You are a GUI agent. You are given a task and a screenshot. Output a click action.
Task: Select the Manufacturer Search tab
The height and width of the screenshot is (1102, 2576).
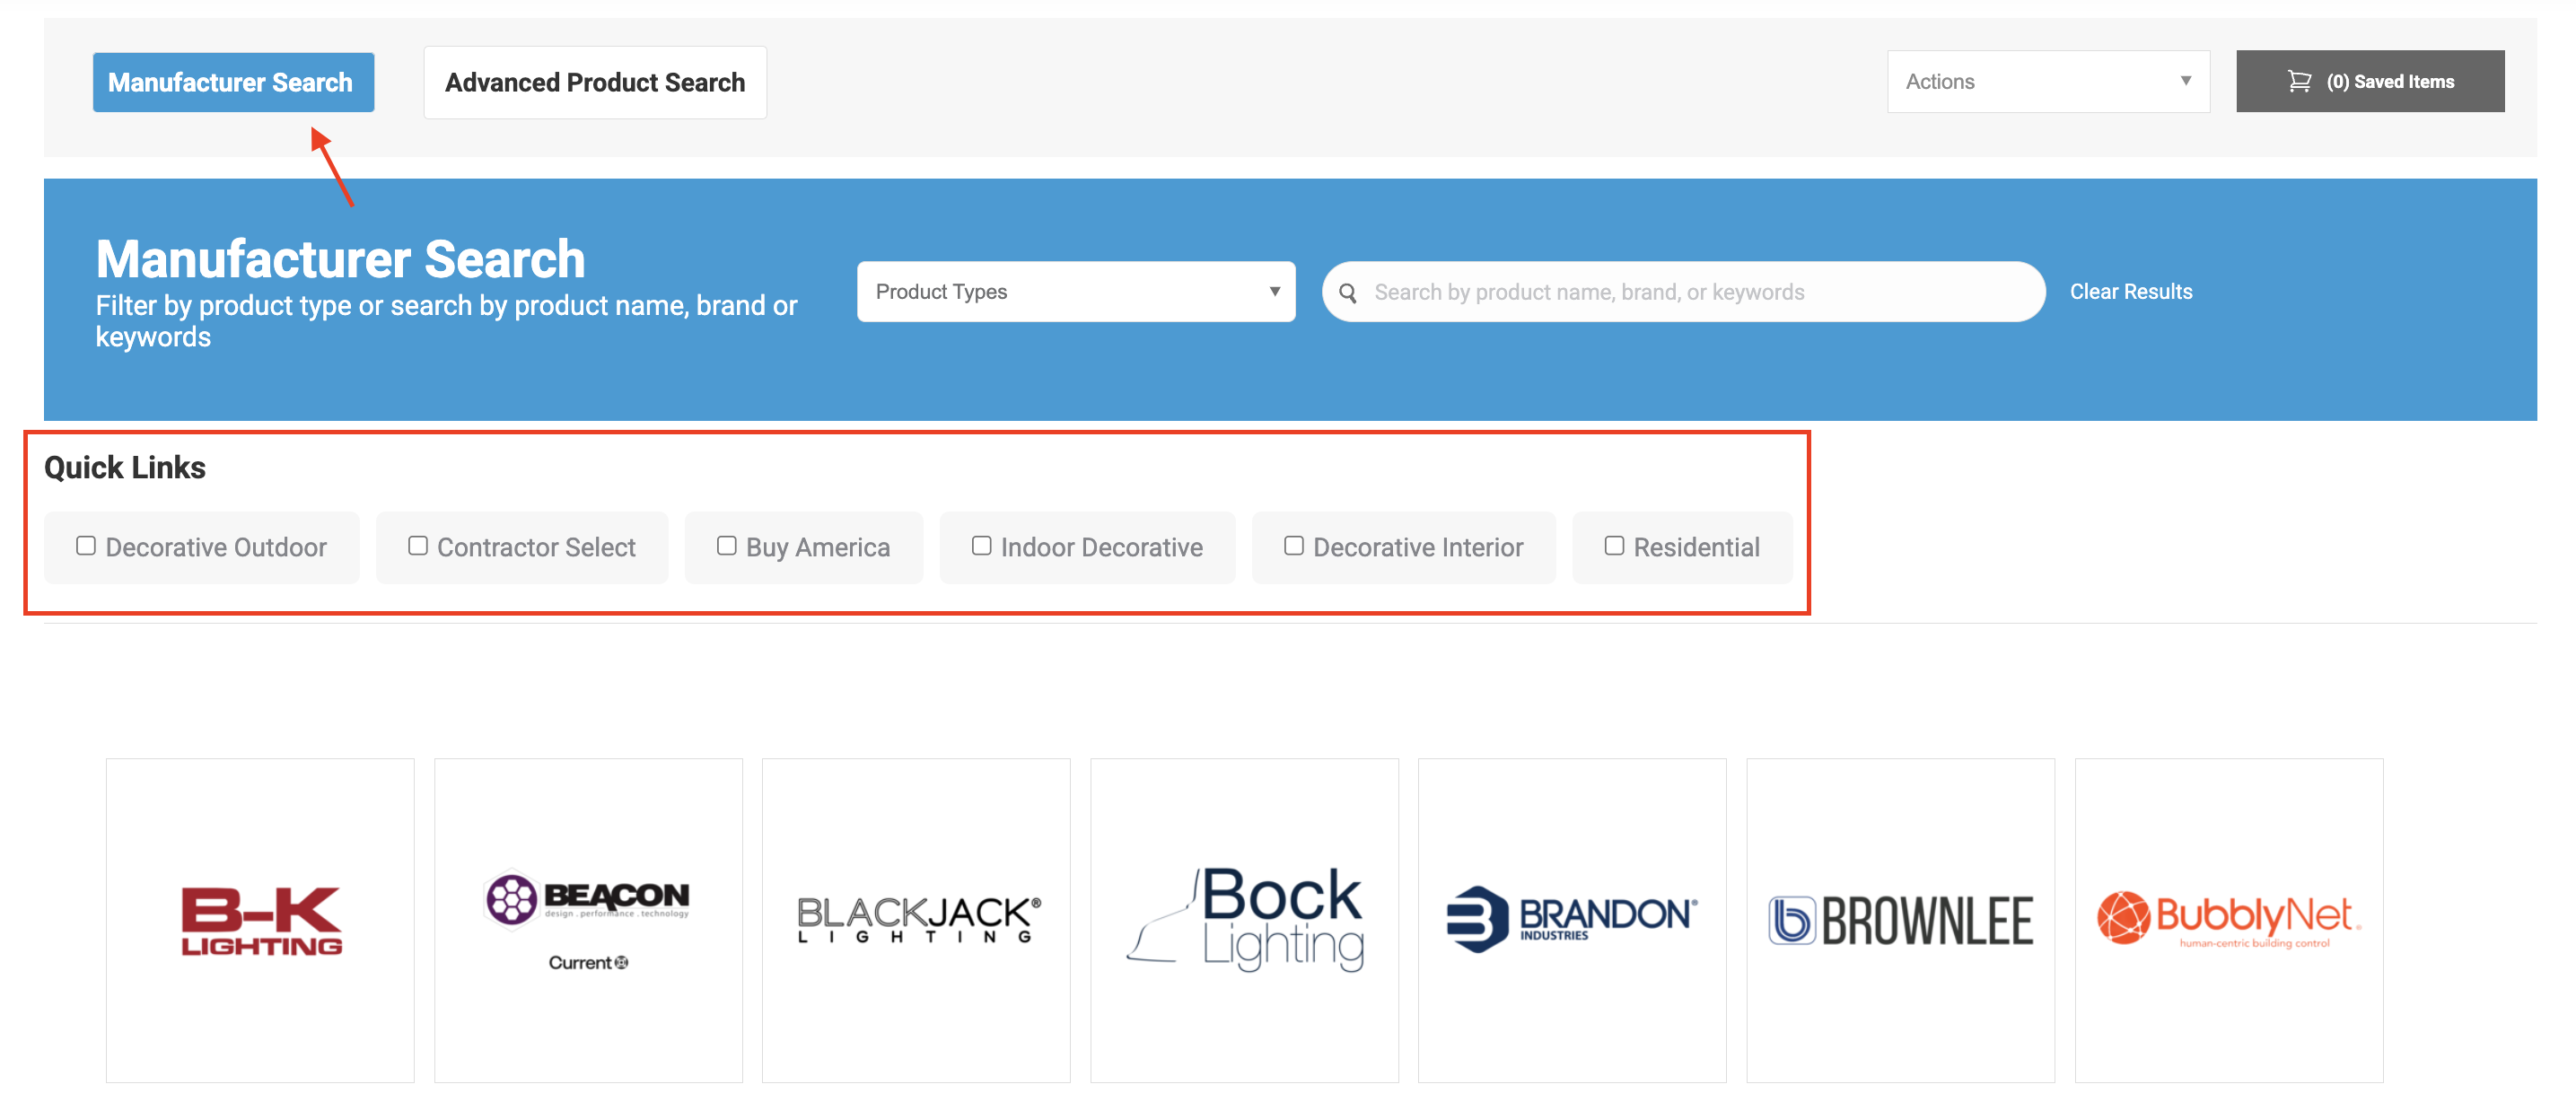(233, 83)
